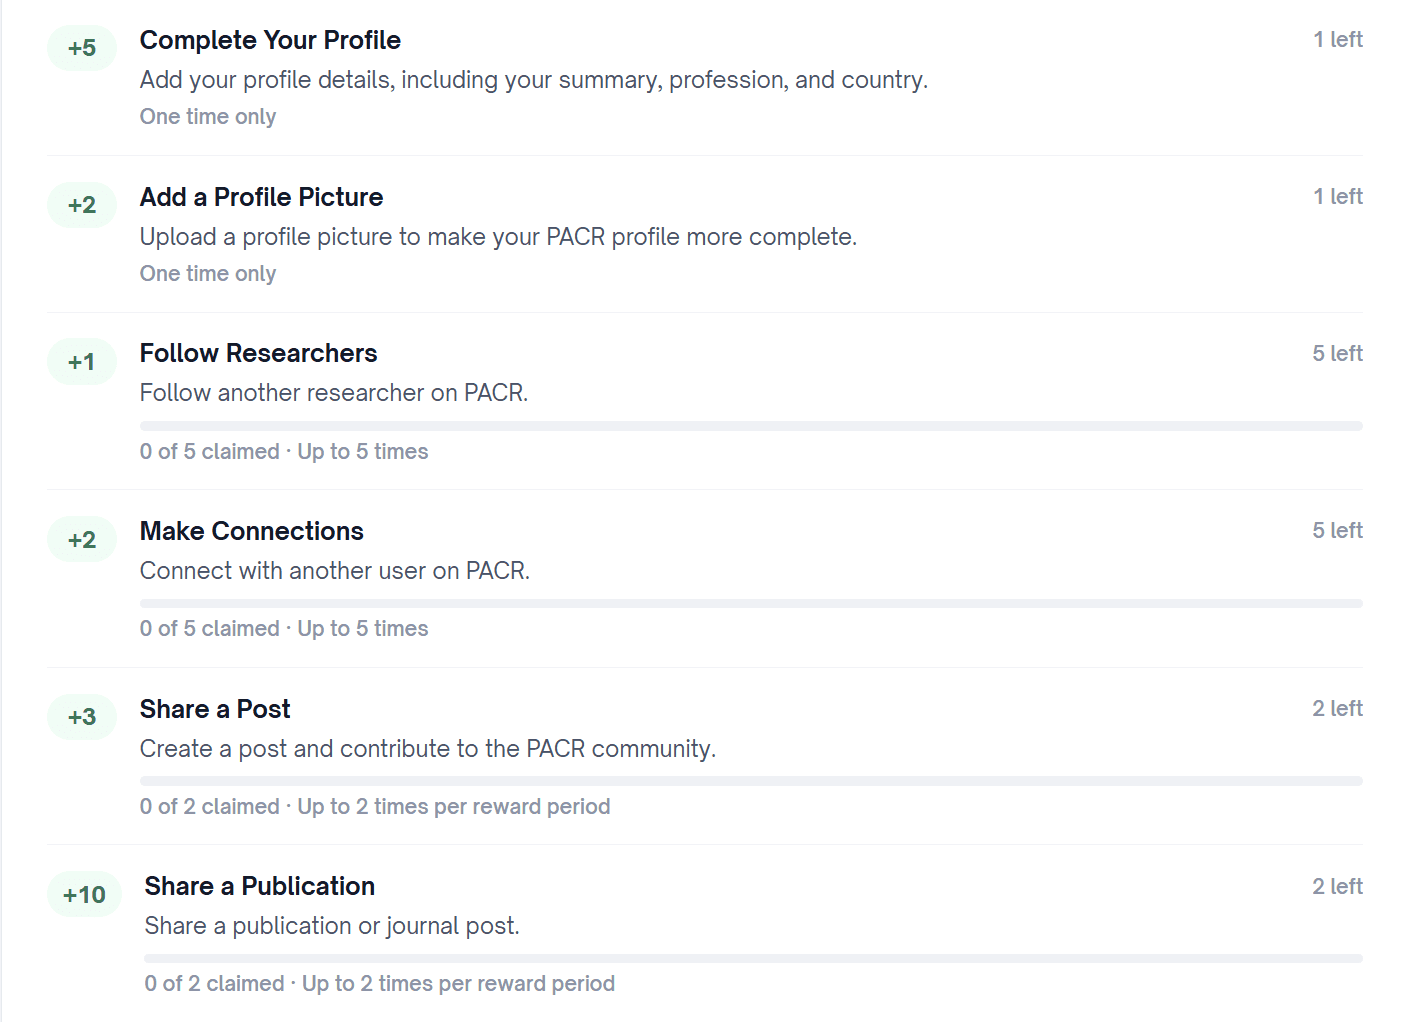Select the Make Connections heading
Screen dimensions: 1404x1022
(251, 531)
